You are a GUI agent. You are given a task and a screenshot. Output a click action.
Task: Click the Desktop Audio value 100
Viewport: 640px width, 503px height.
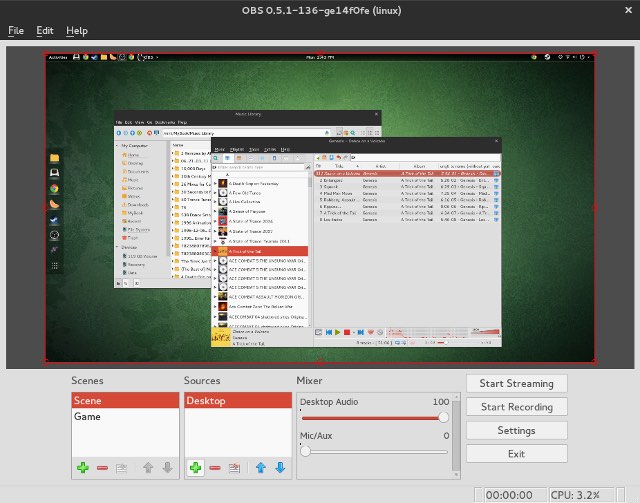(441, 402)
